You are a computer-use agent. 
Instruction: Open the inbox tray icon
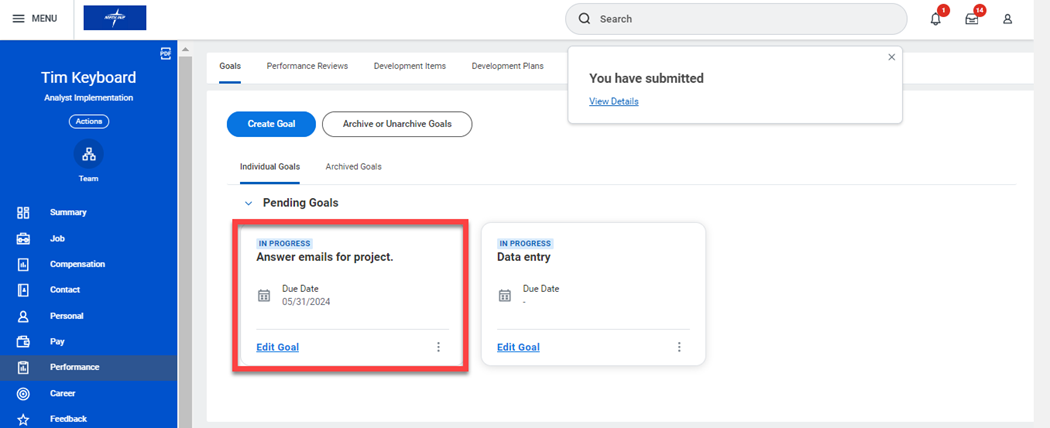(x=971, y=19)
